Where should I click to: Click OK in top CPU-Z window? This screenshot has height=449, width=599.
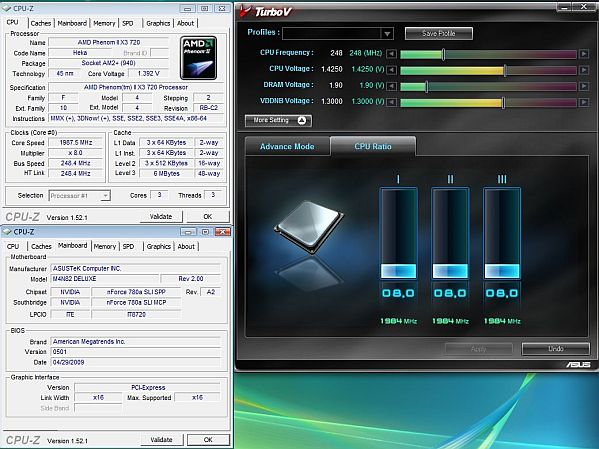[208, 217]
